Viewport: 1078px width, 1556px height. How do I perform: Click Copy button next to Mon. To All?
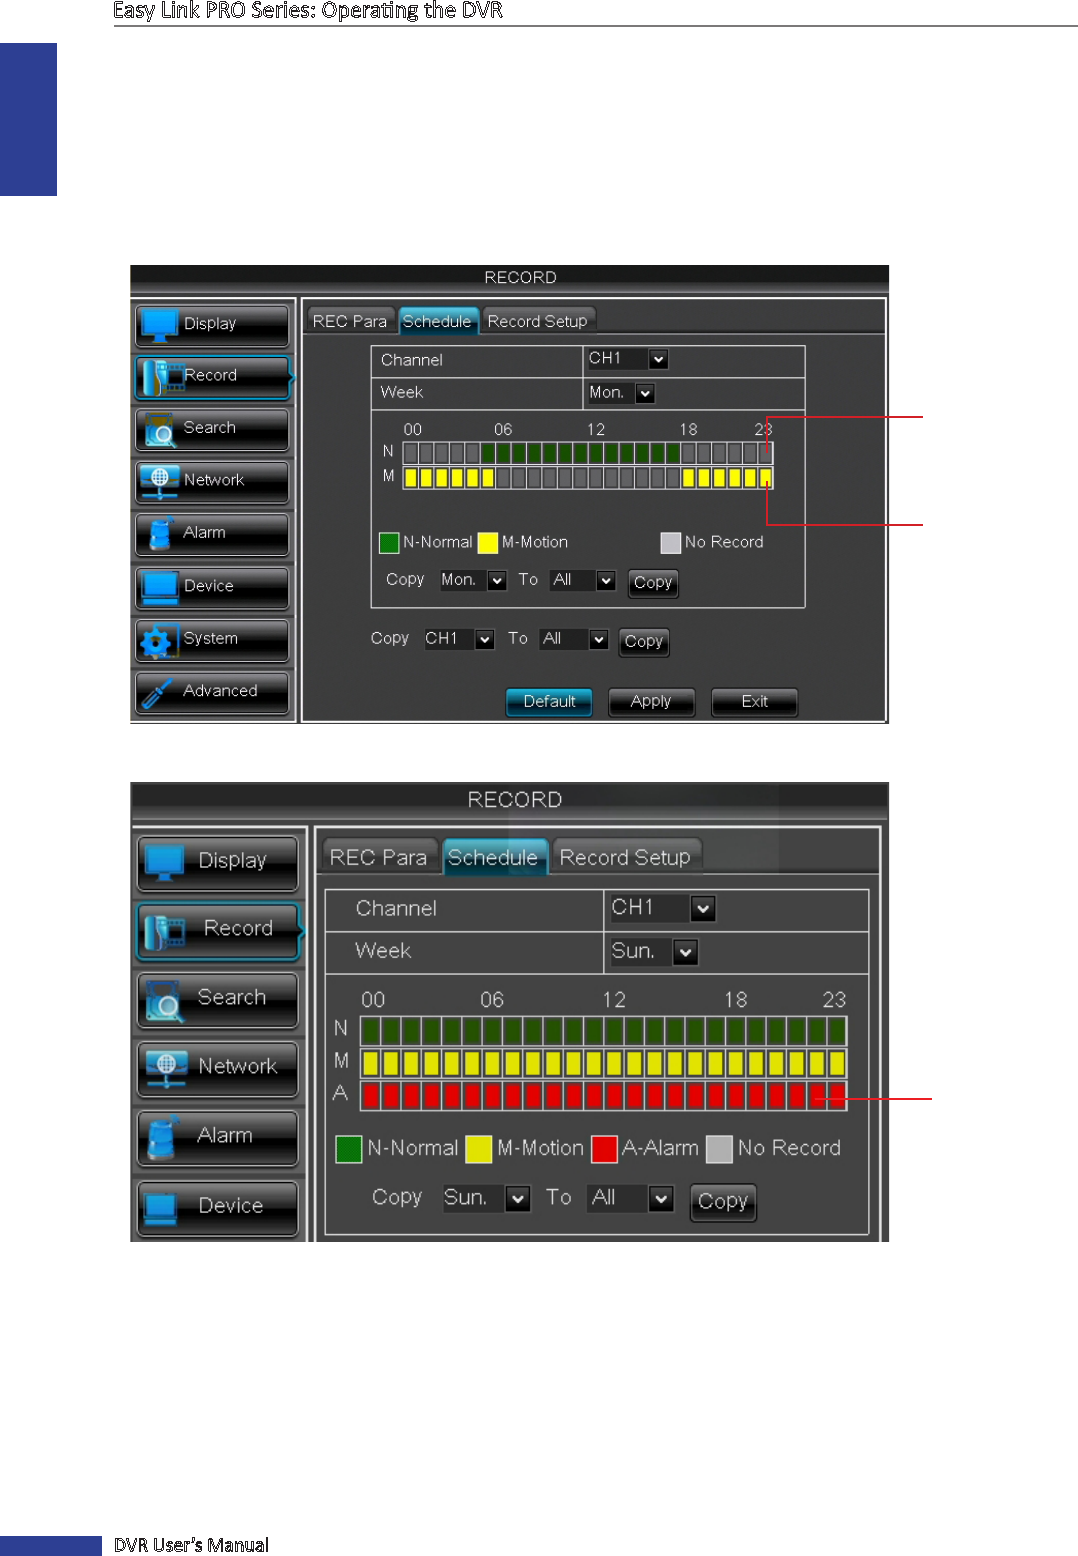point(653,583)
